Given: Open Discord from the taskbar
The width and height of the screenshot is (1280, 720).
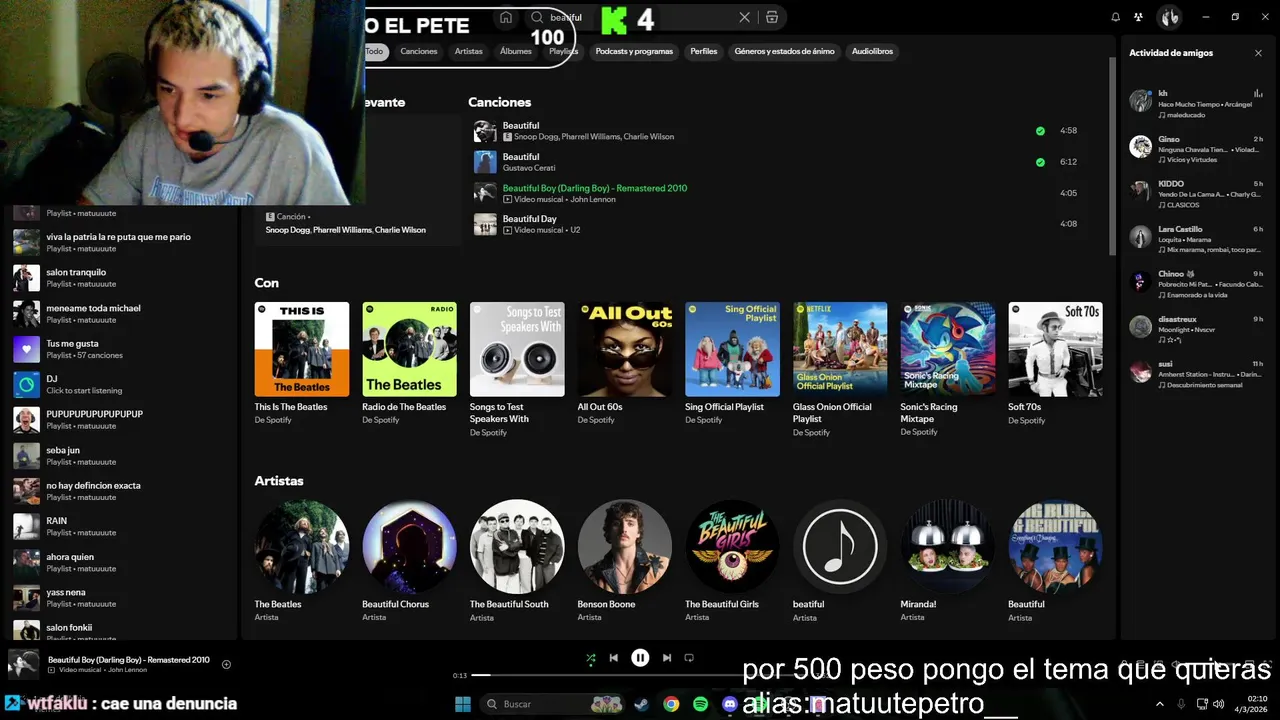Looking at the screenshot, I should (x=730, y=704).
